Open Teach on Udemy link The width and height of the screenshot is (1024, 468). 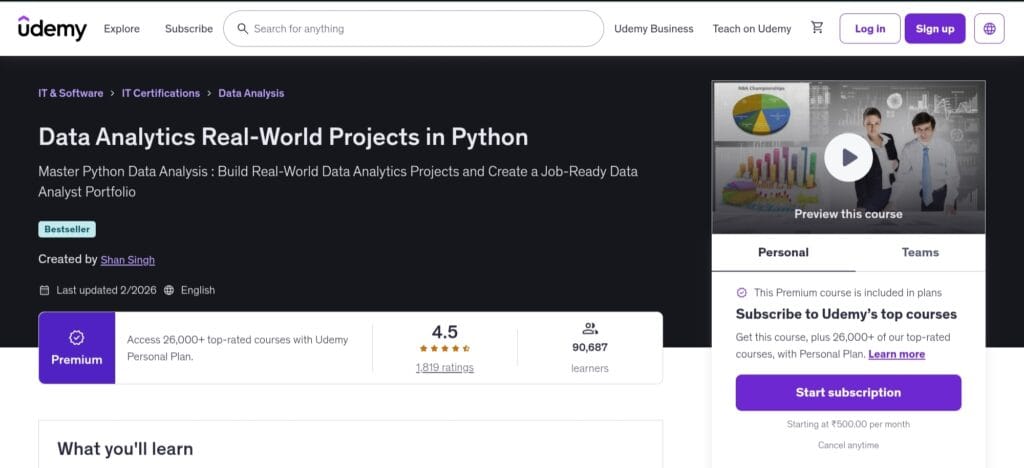[752, 29]
